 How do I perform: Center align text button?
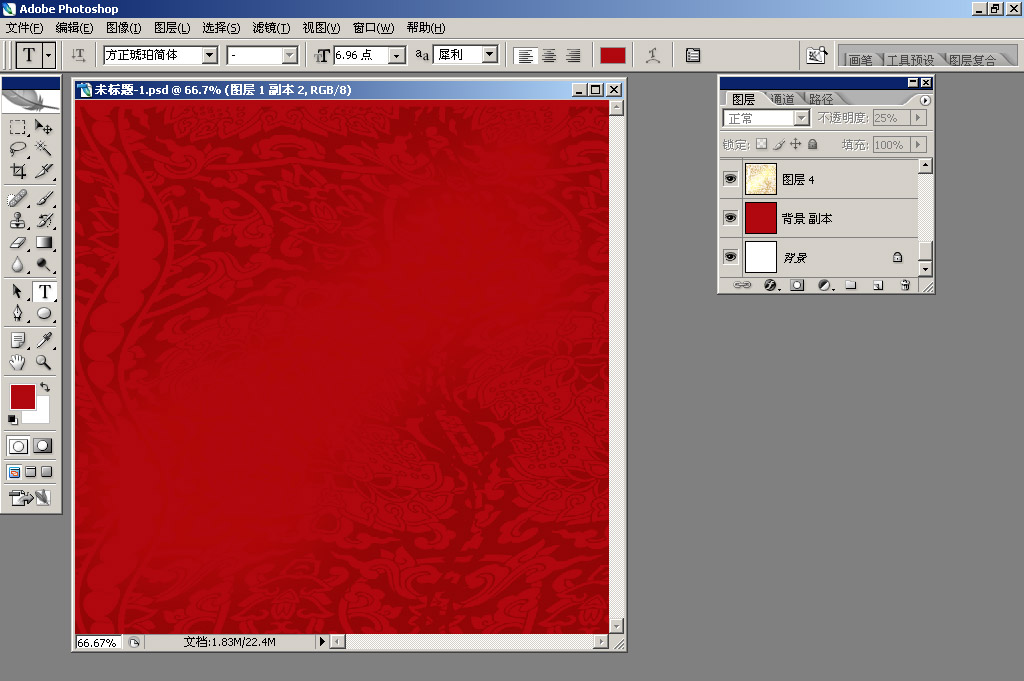549,55
